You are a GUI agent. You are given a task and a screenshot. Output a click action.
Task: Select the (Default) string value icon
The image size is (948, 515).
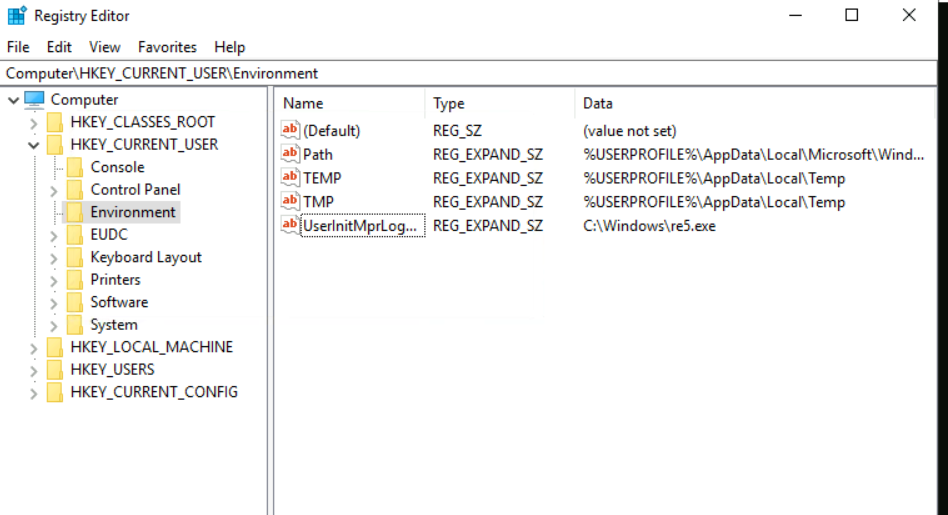290,130
